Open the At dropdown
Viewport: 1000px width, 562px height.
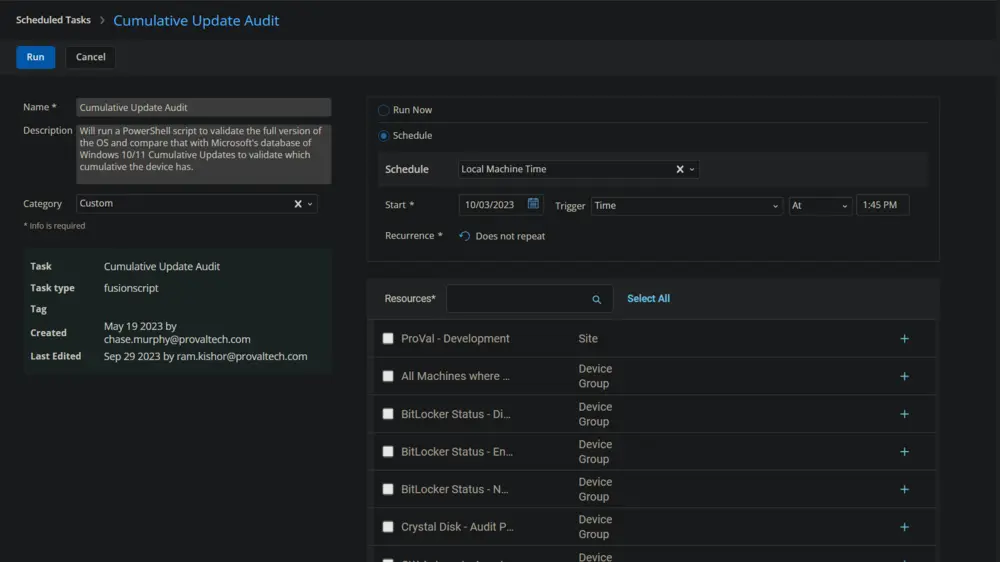(820, 205)
